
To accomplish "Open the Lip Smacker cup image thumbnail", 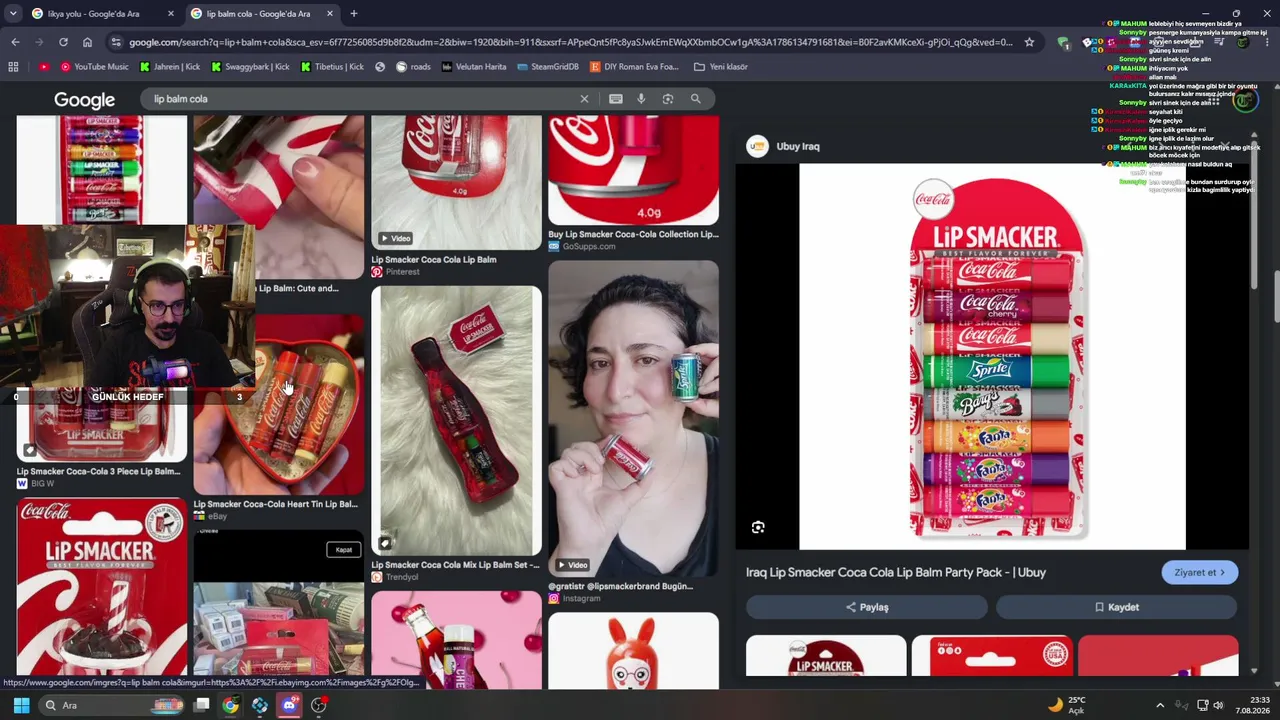I will 101,587.
